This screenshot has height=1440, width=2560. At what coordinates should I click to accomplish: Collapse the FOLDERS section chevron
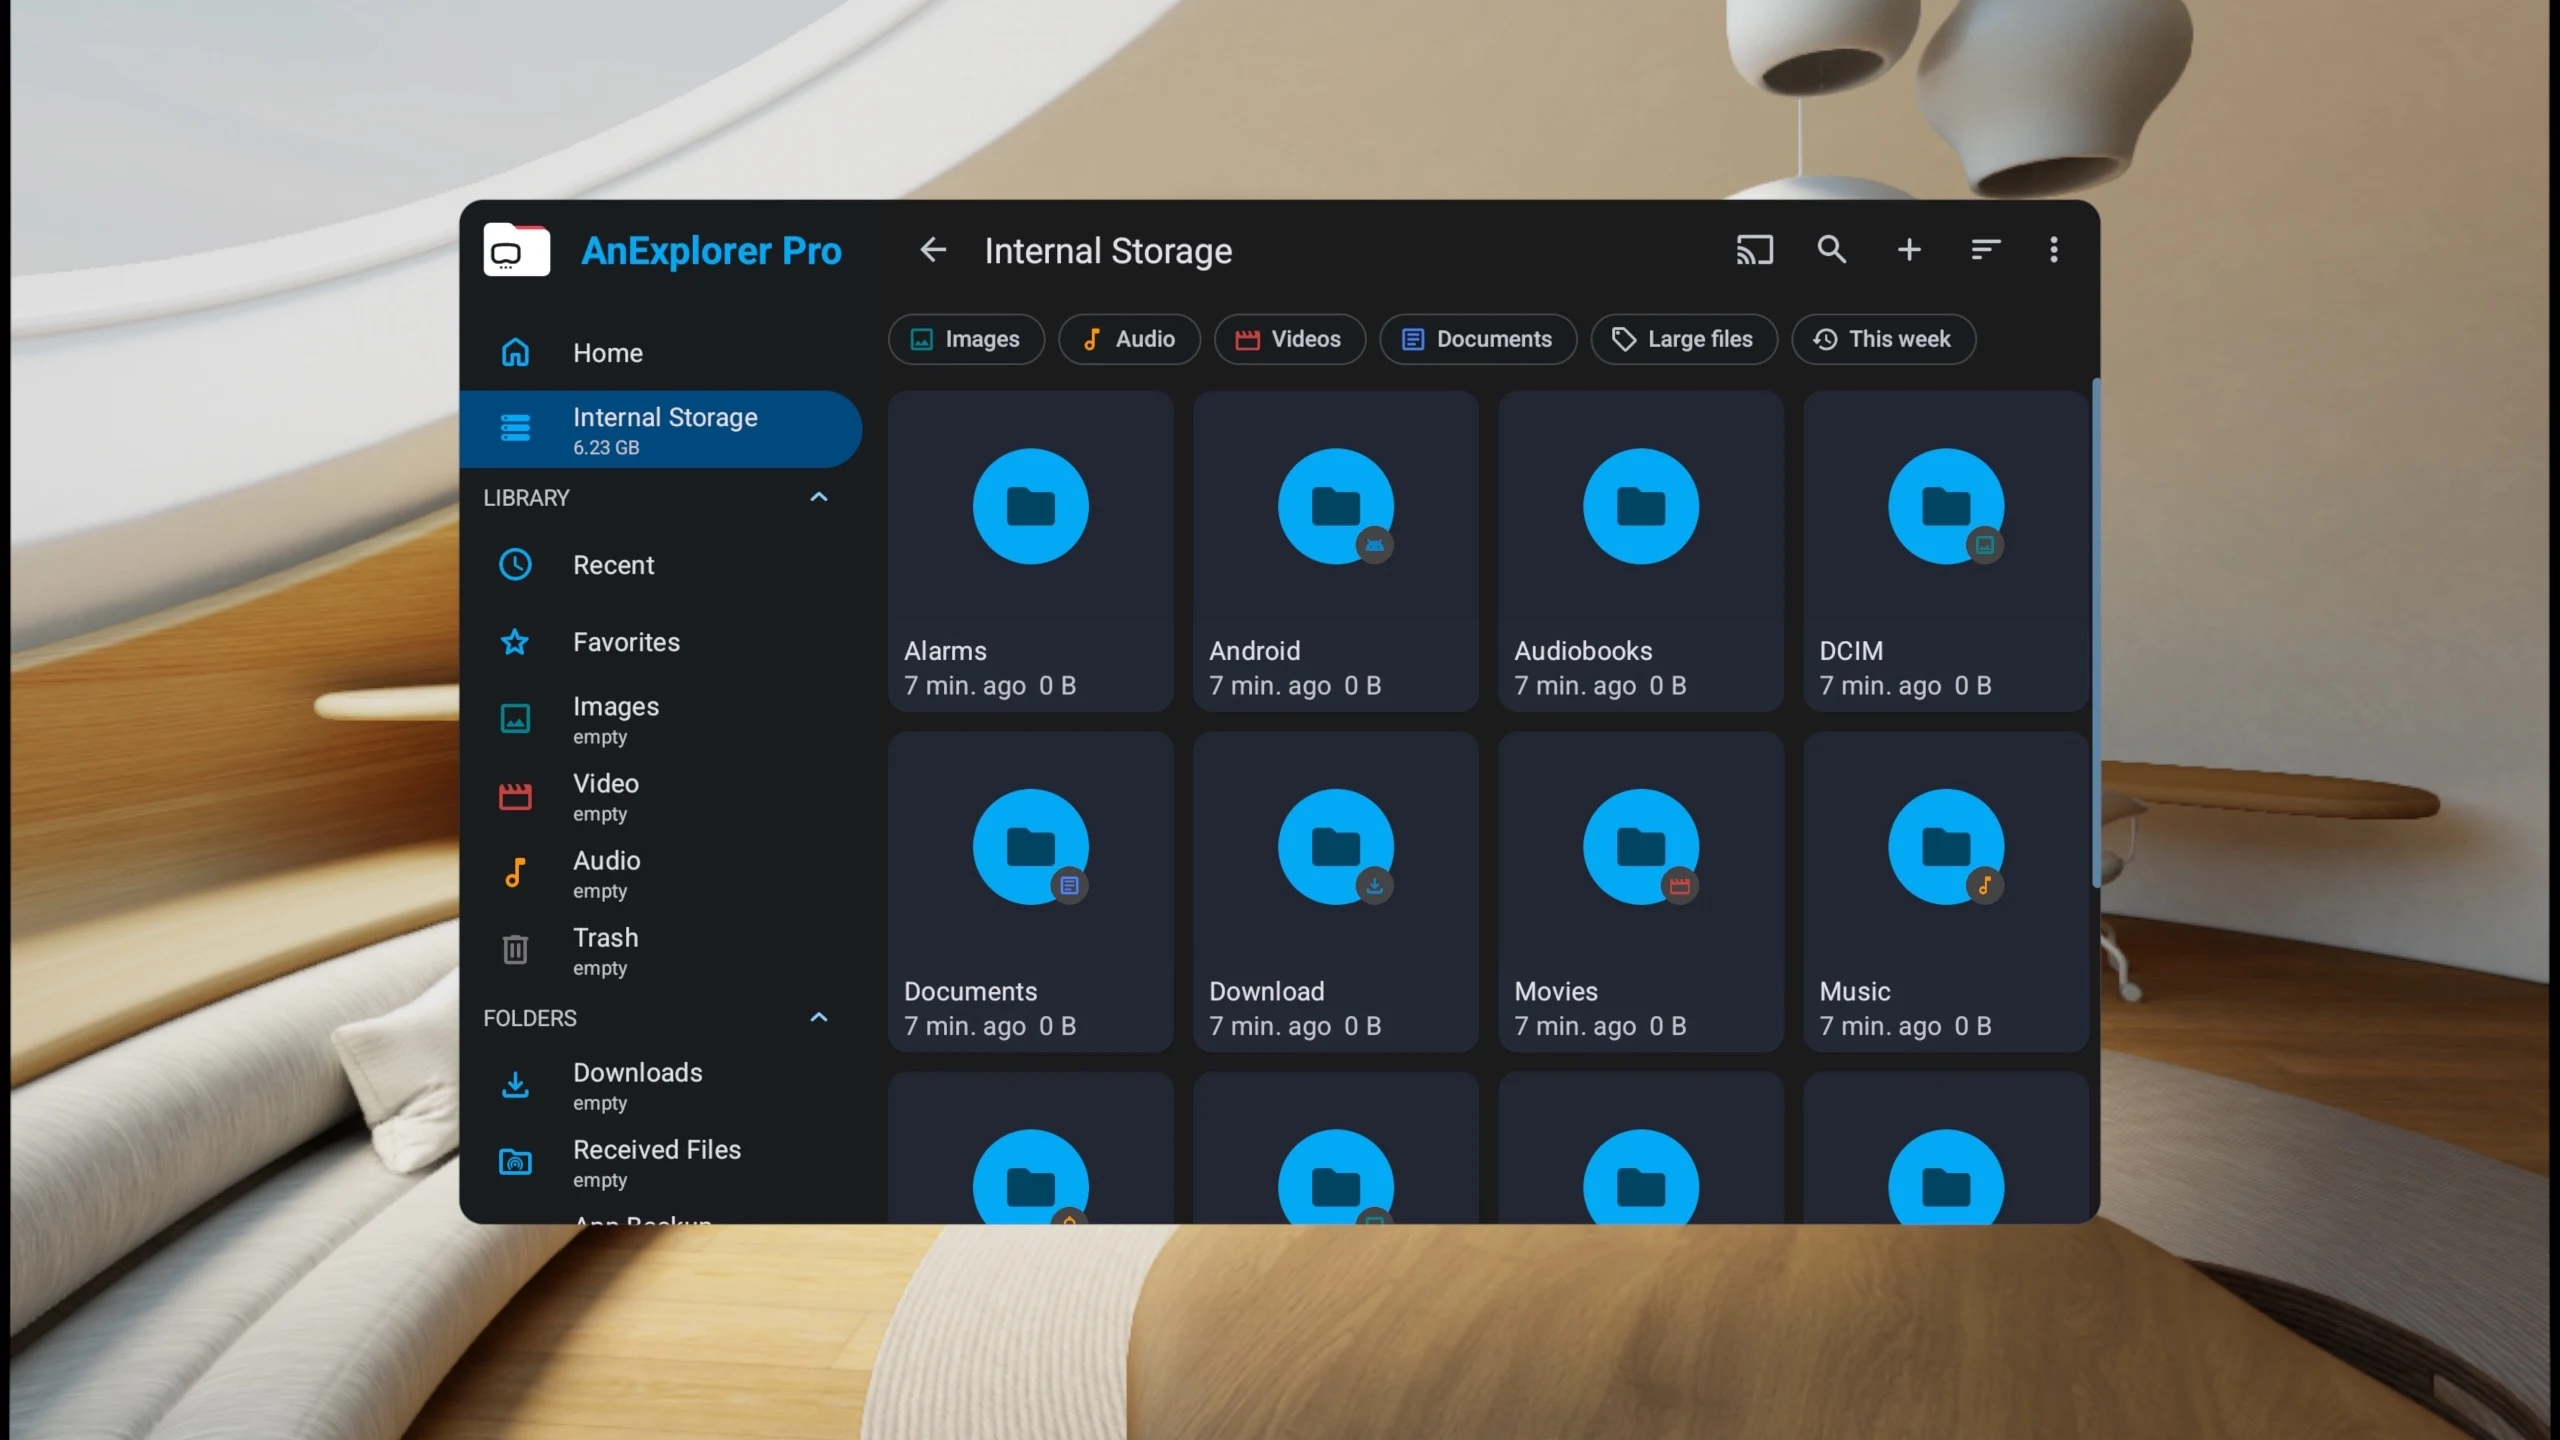818,1018
